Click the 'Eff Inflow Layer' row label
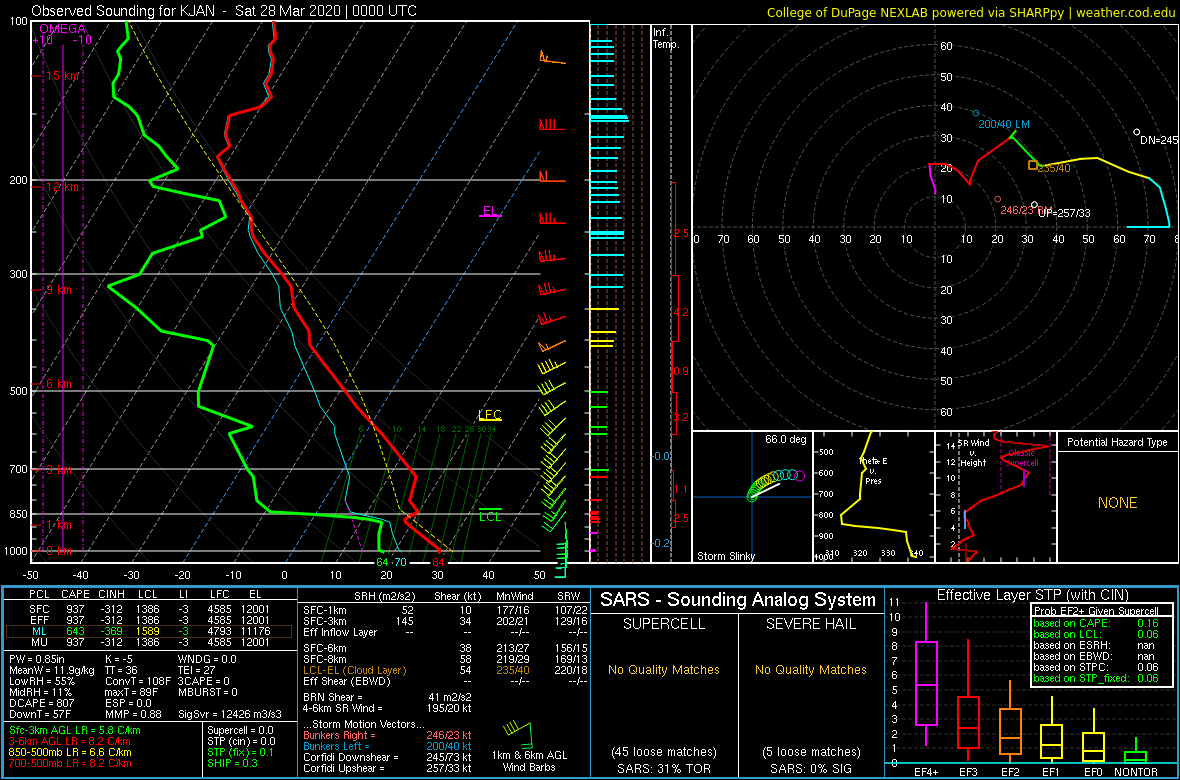Screen dimensions: 1180x780 (340, 631)
